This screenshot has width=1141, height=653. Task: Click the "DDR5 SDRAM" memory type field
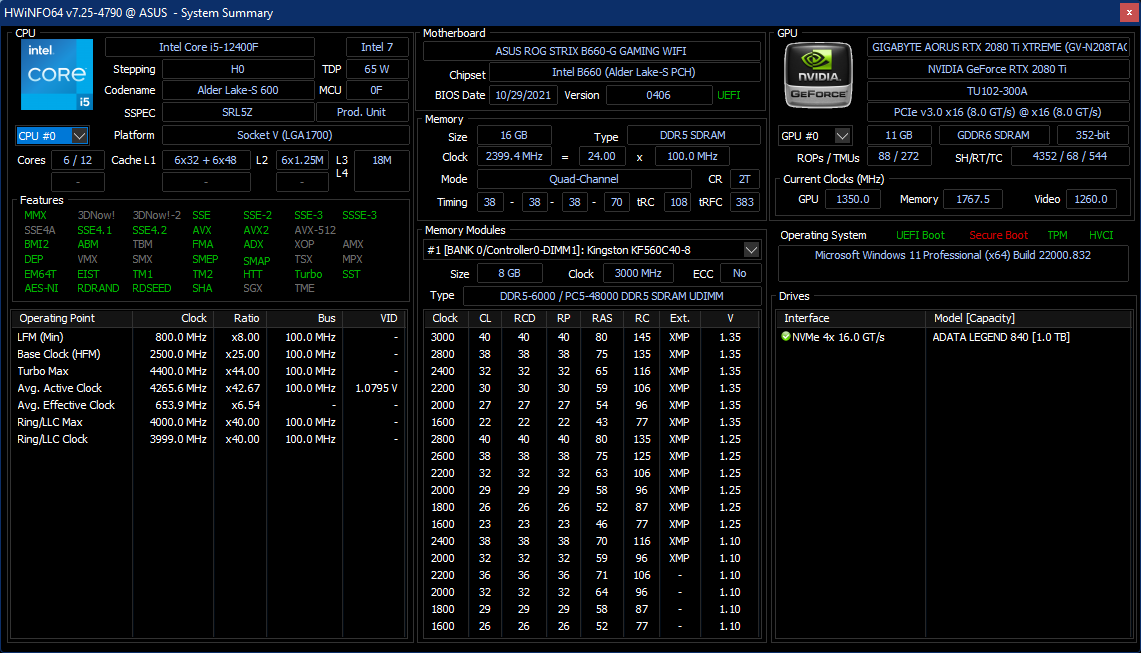(x=693, y=135)
